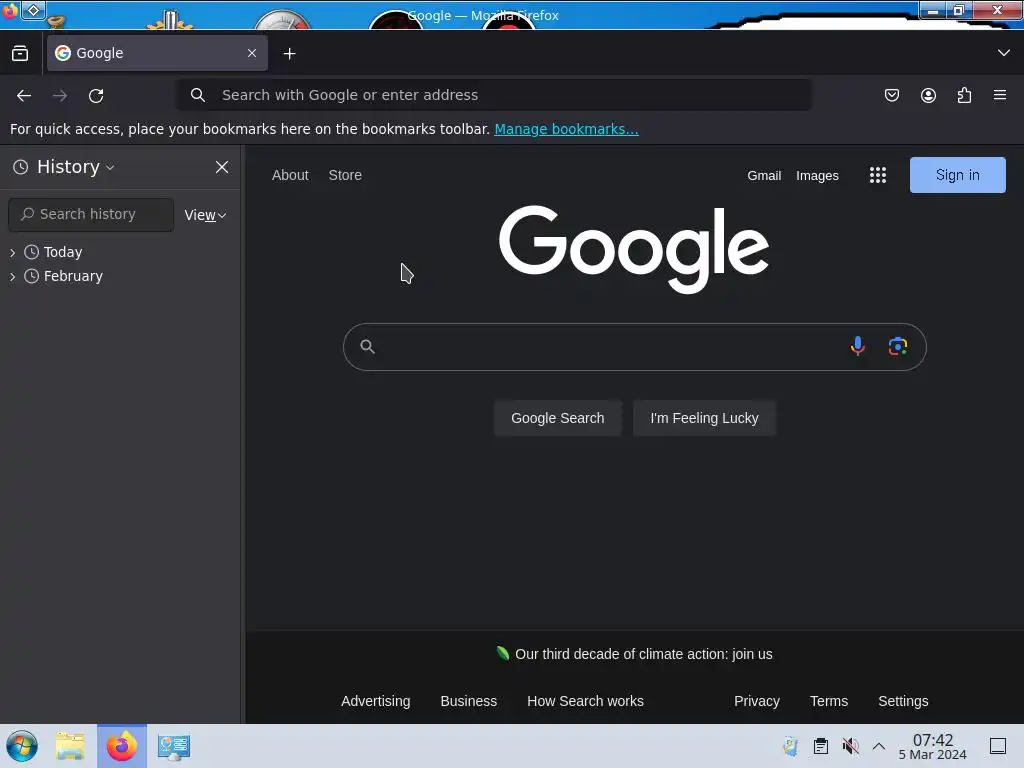1024x768 pixels.
Task: Open Gmail link
Action: click(764, 176)
